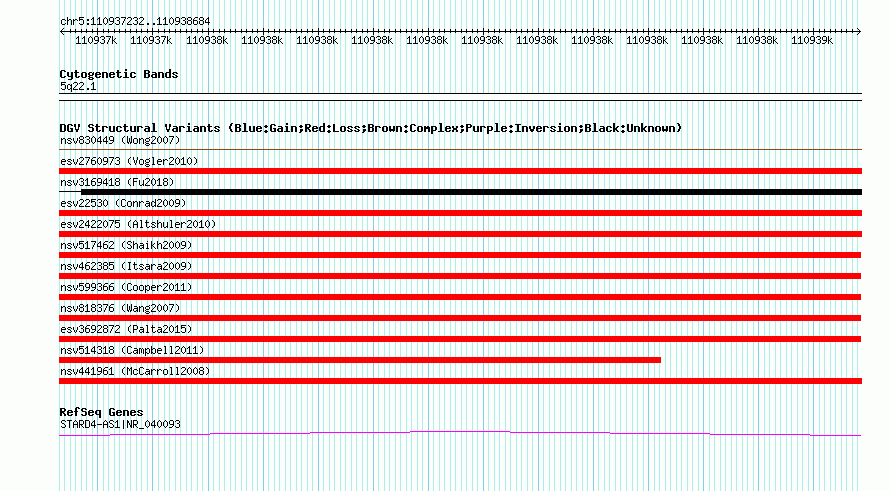Open the nsv514318 (Campbell2011) variant label
Screen dimensions: 890x491
tap(132, 350)
